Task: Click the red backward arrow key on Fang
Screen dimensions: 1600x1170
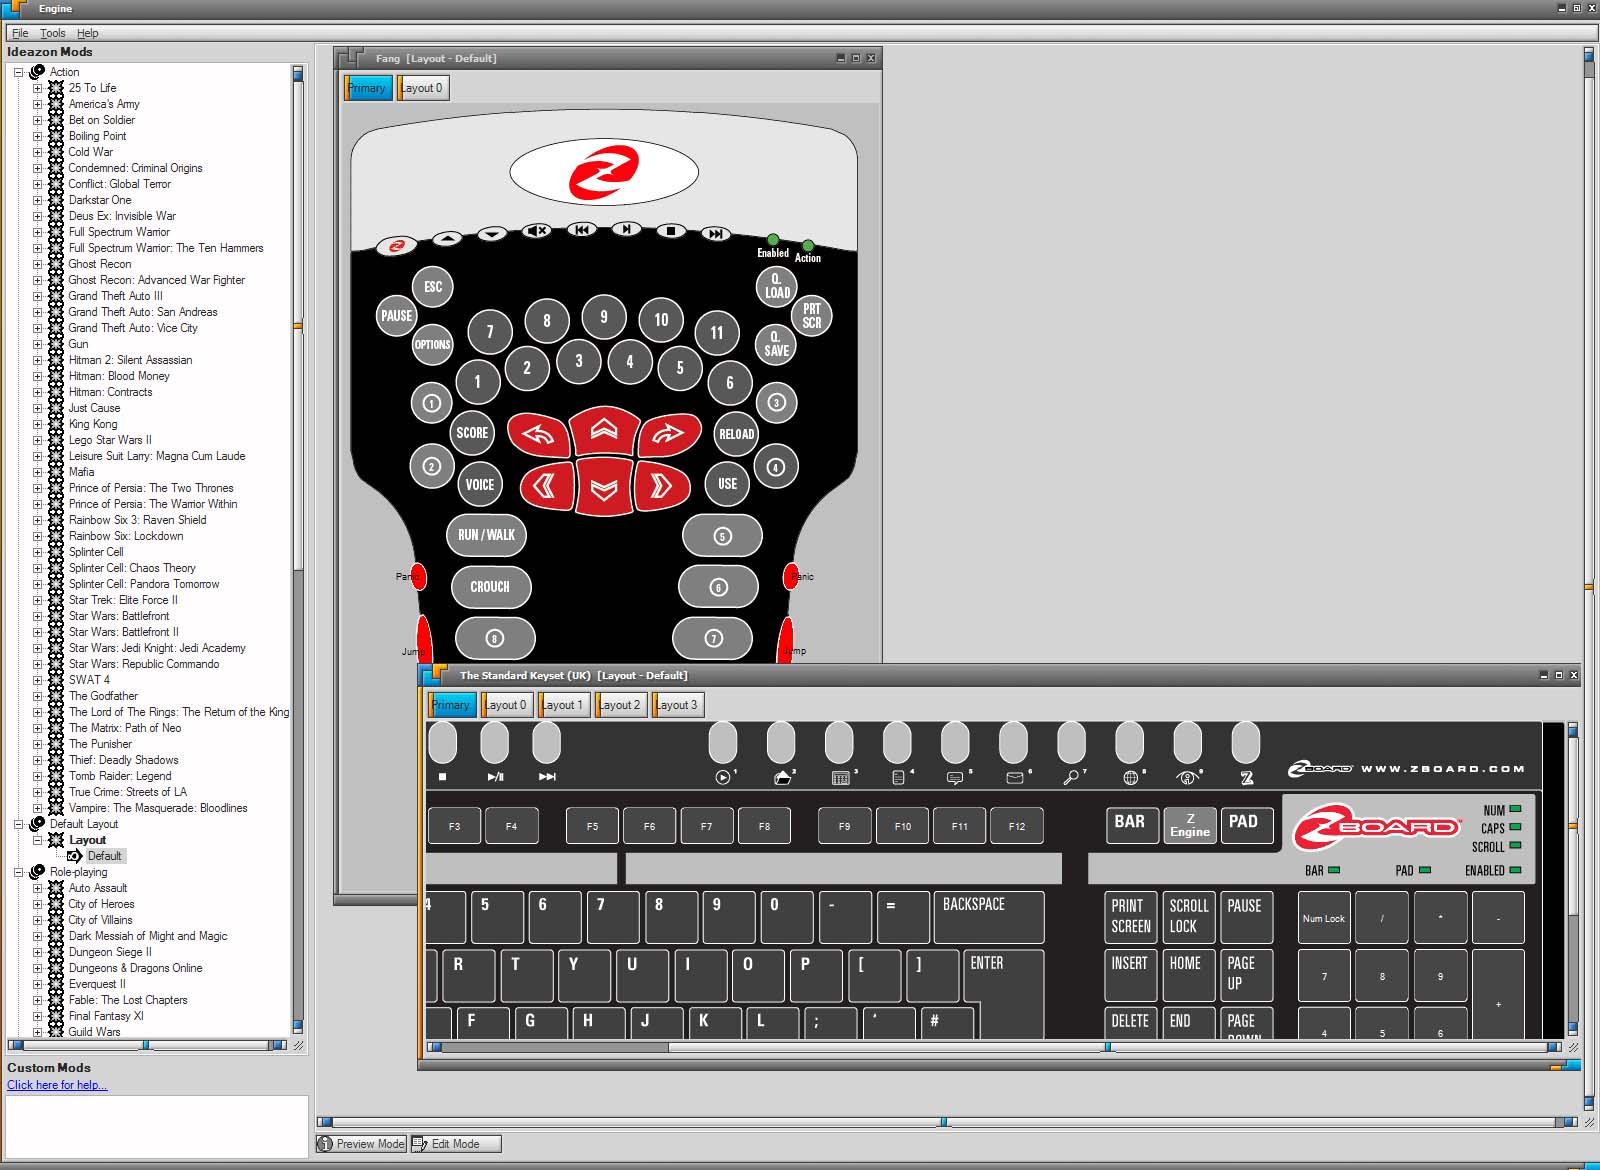Action: tap(604, 488)
